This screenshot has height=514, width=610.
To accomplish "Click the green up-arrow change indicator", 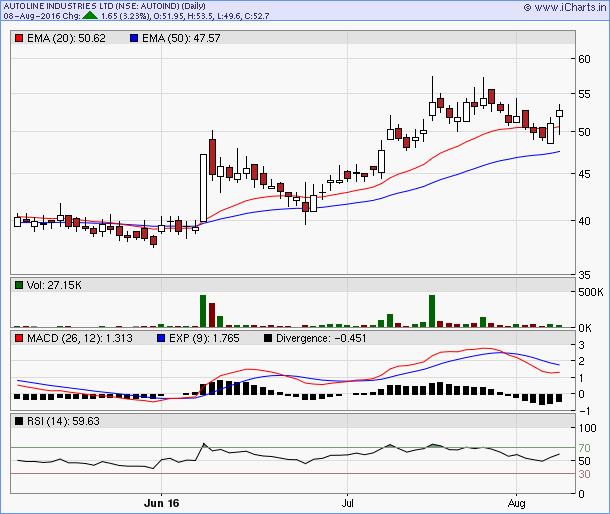I will click(x=90, y=16).
